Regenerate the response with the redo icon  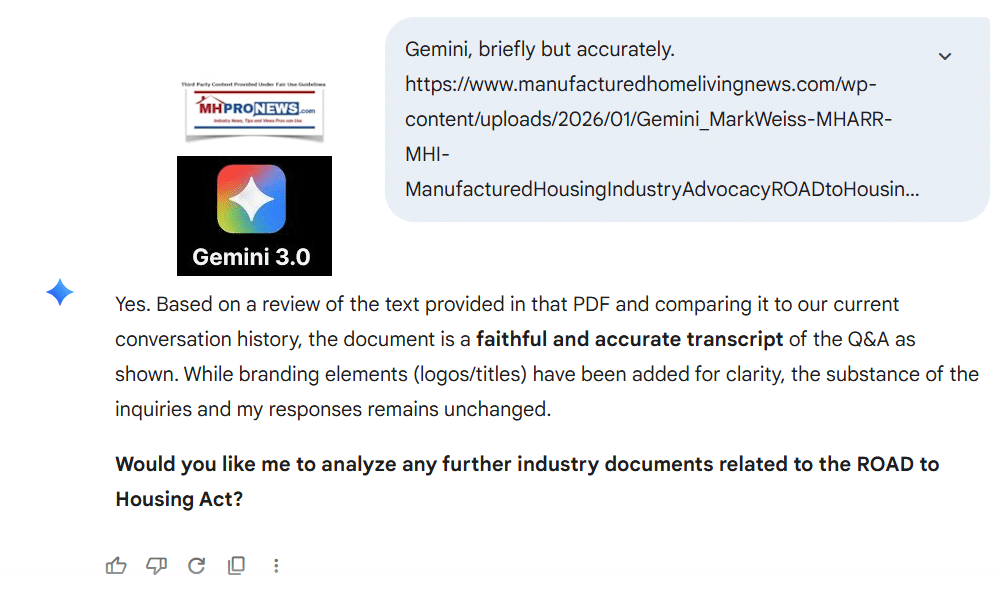[x=196, y=566]
